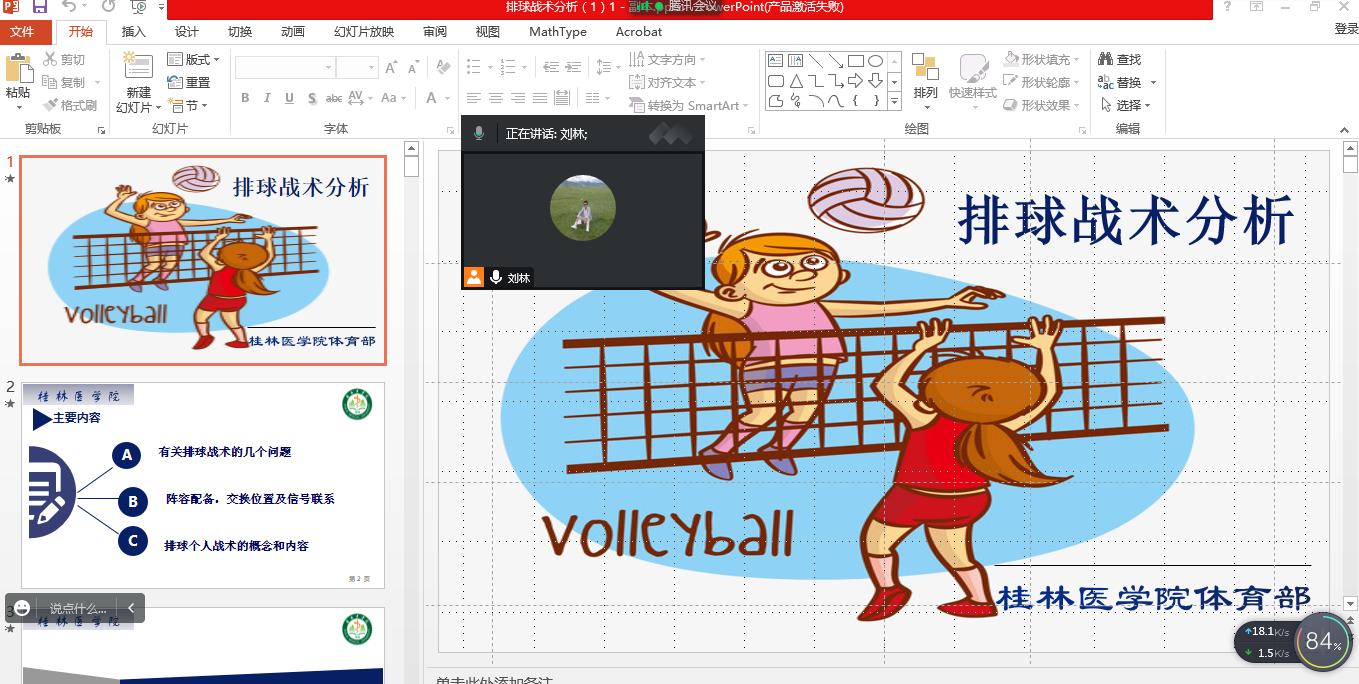
Task: Select slide 2 thumbnail 主要内容
Action: [x=203, y=485]
